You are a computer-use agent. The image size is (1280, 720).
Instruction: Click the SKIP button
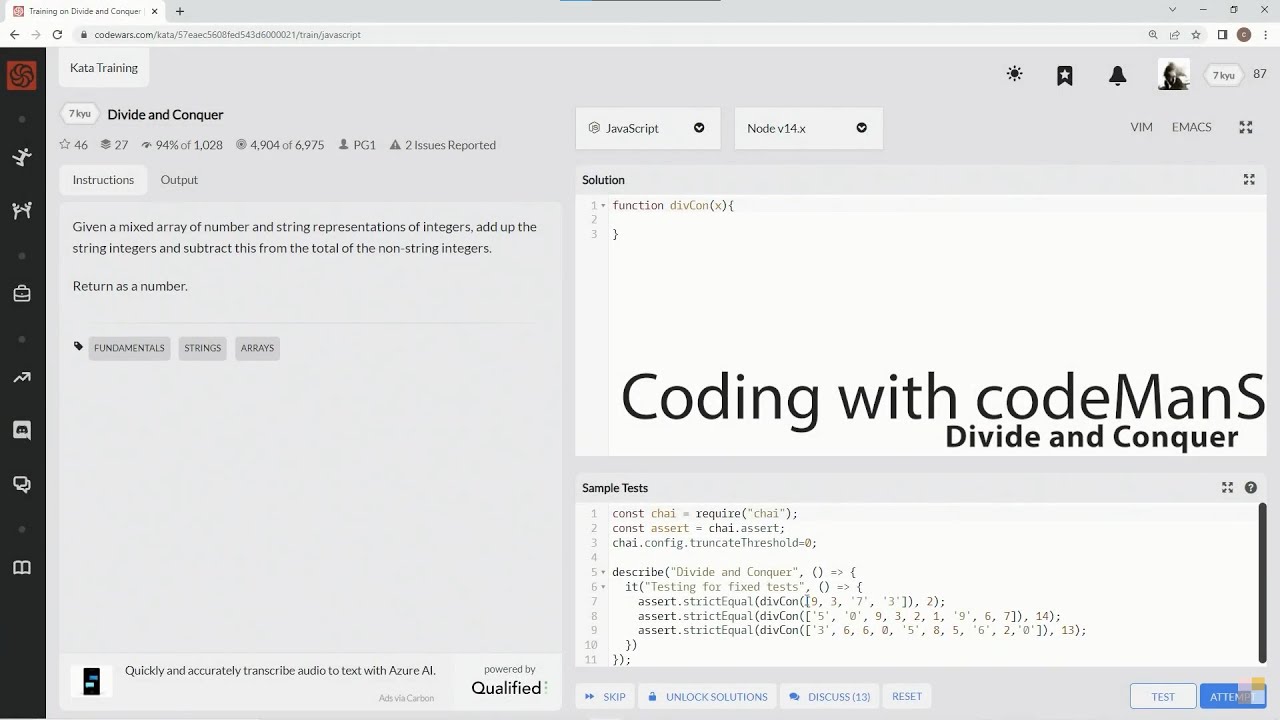(x=605, y=696)
